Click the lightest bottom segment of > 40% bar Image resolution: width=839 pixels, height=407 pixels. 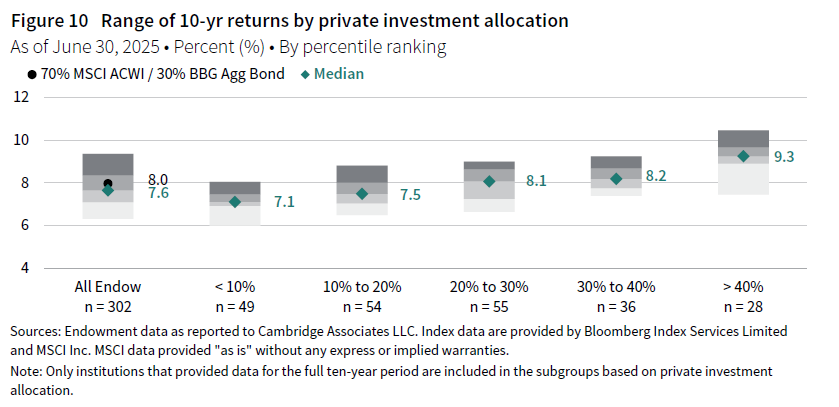(x=743, y=180)
